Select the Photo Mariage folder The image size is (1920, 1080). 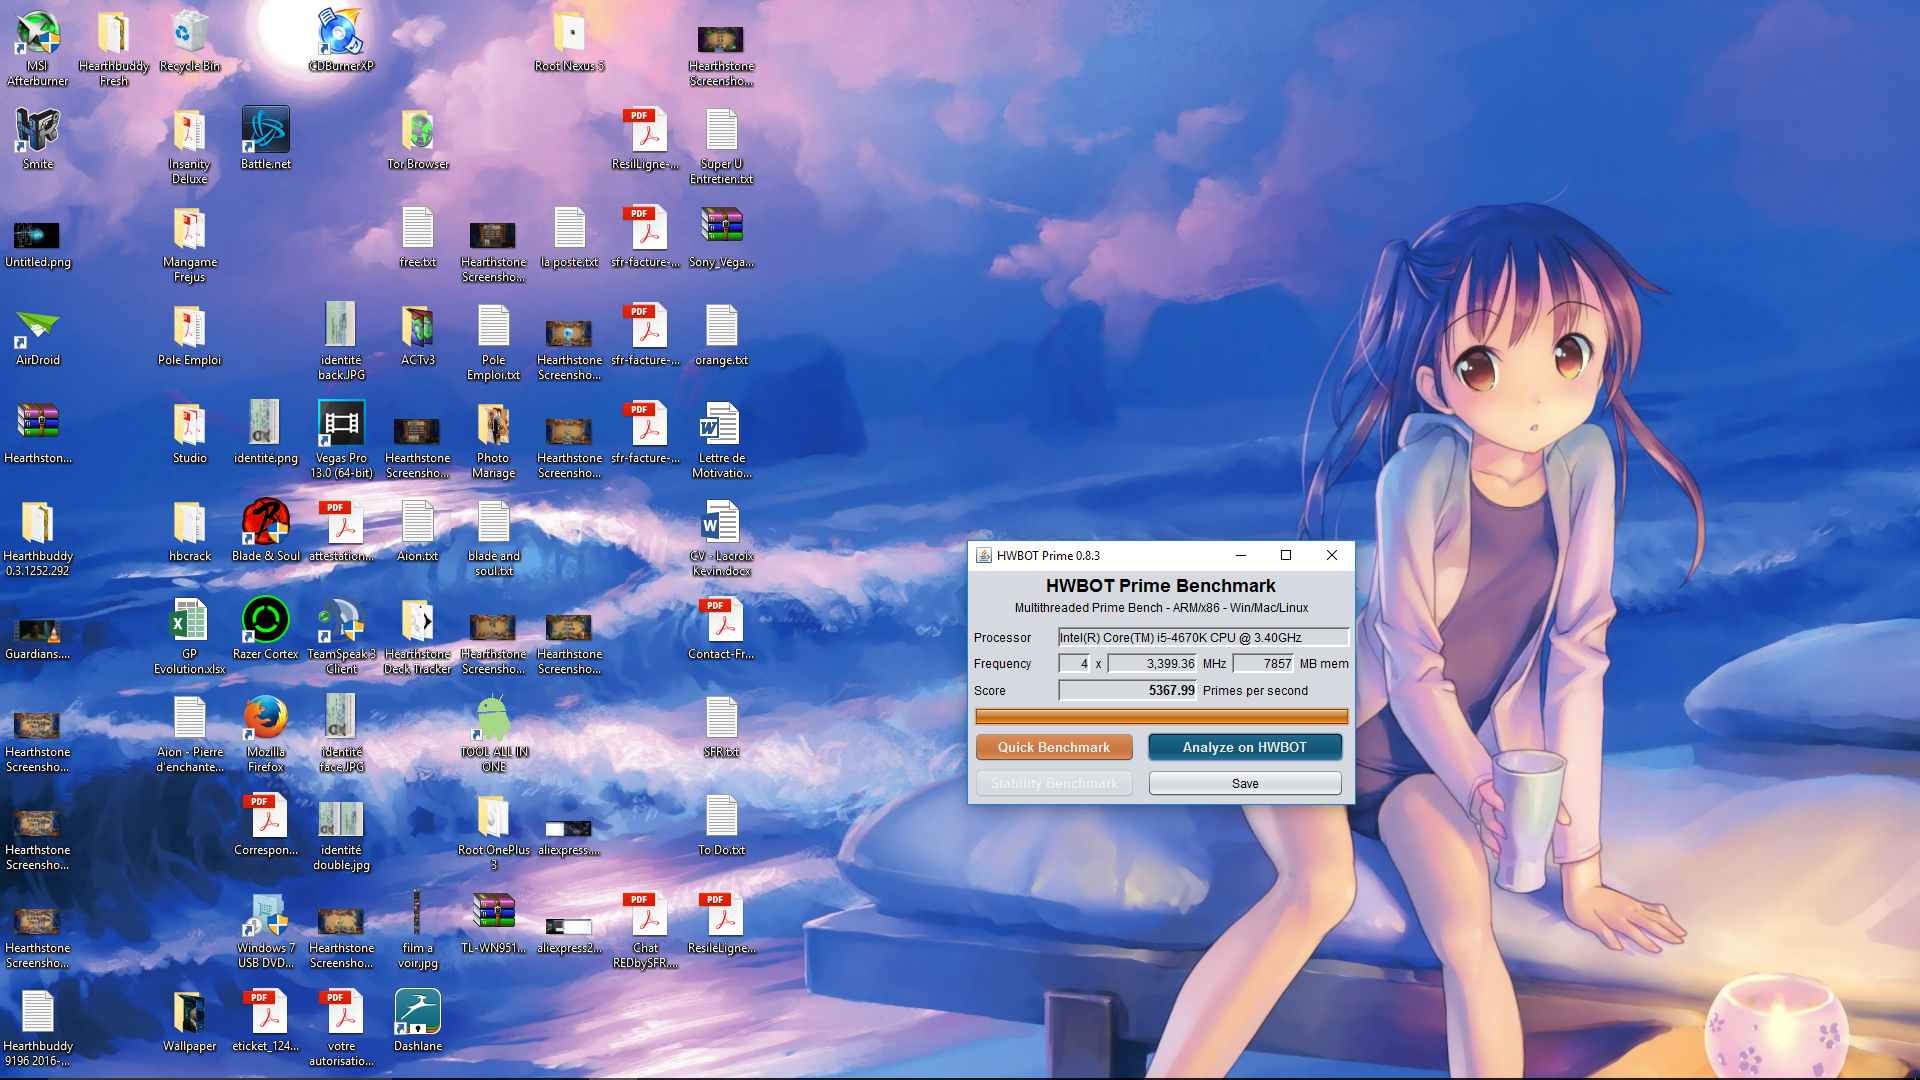point(494,440)
